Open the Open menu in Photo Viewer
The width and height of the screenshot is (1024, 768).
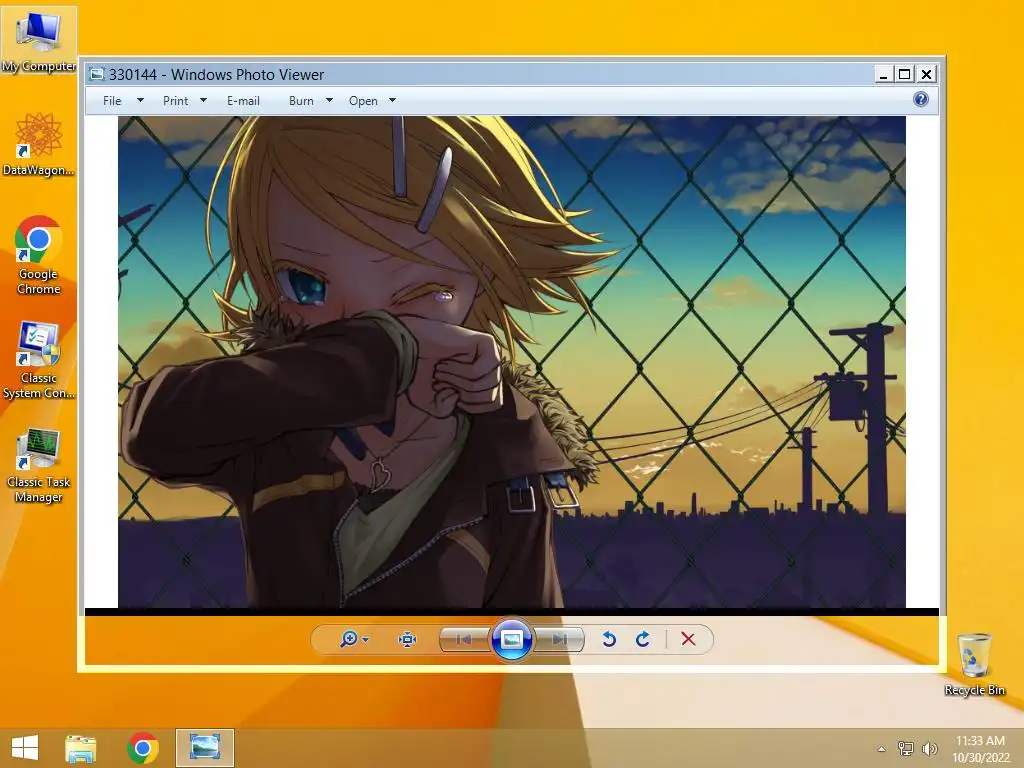pos(363,101)
